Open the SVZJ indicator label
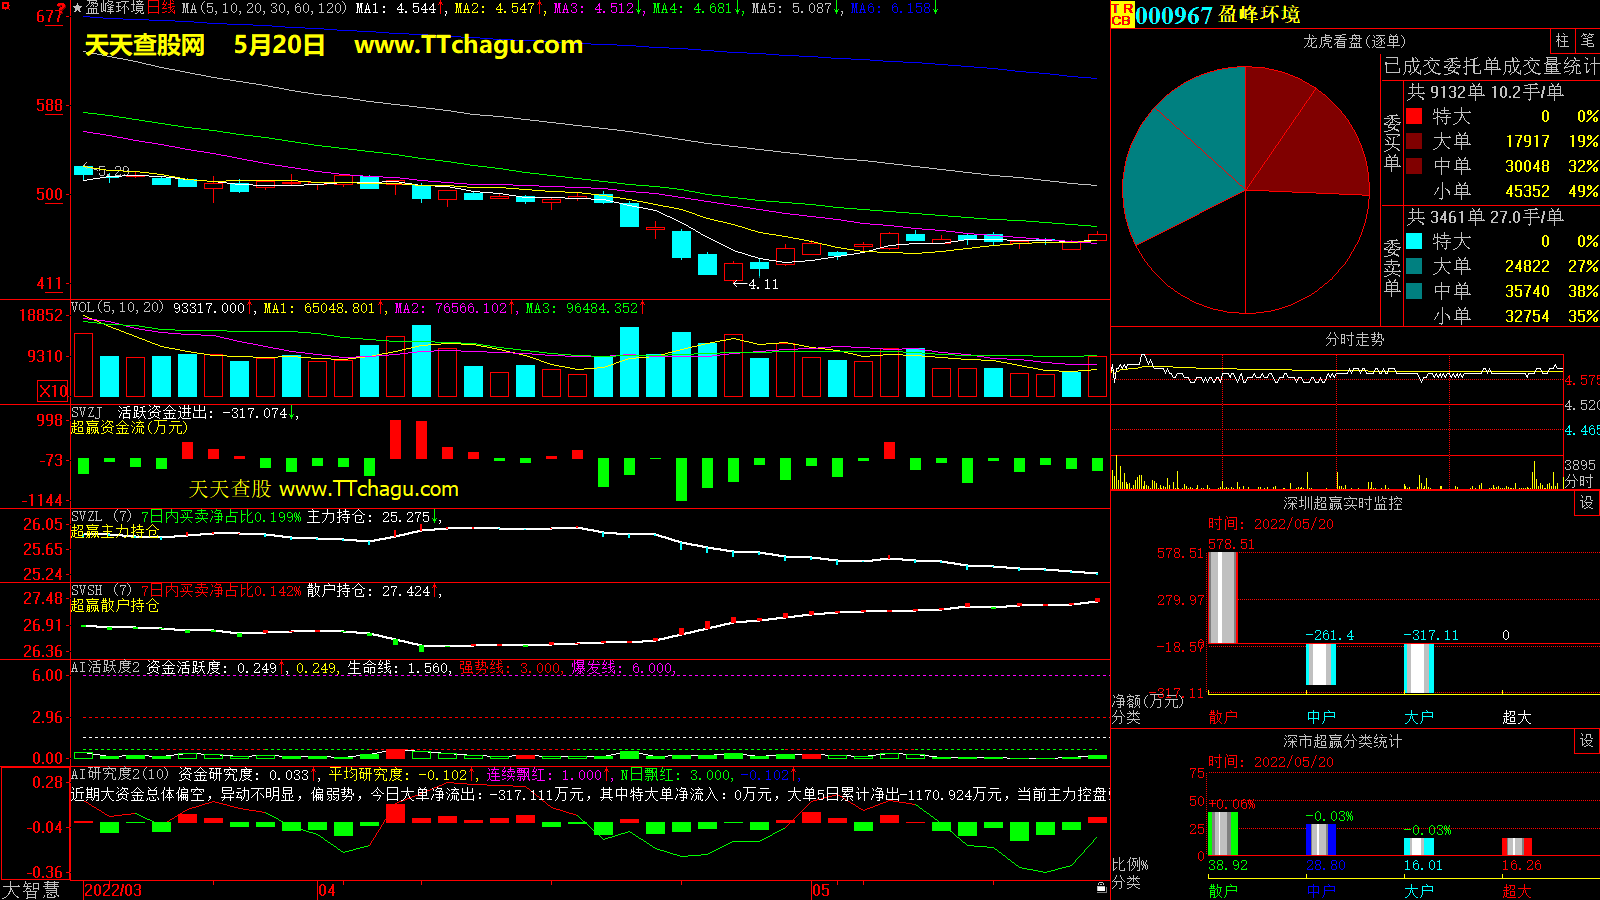Screen dimensions: 1600x900 pyautogui.click(x=87, y=412)
